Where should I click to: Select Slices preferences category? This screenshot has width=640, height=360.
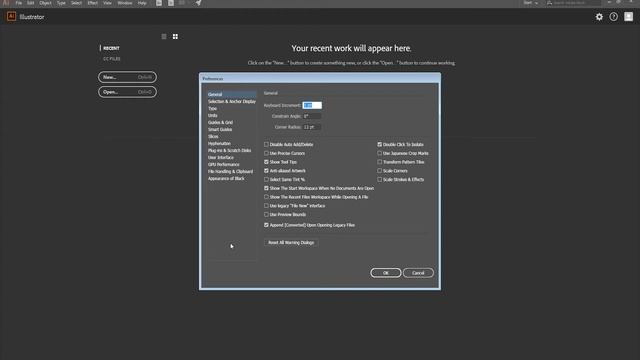(x=213, y=136)
